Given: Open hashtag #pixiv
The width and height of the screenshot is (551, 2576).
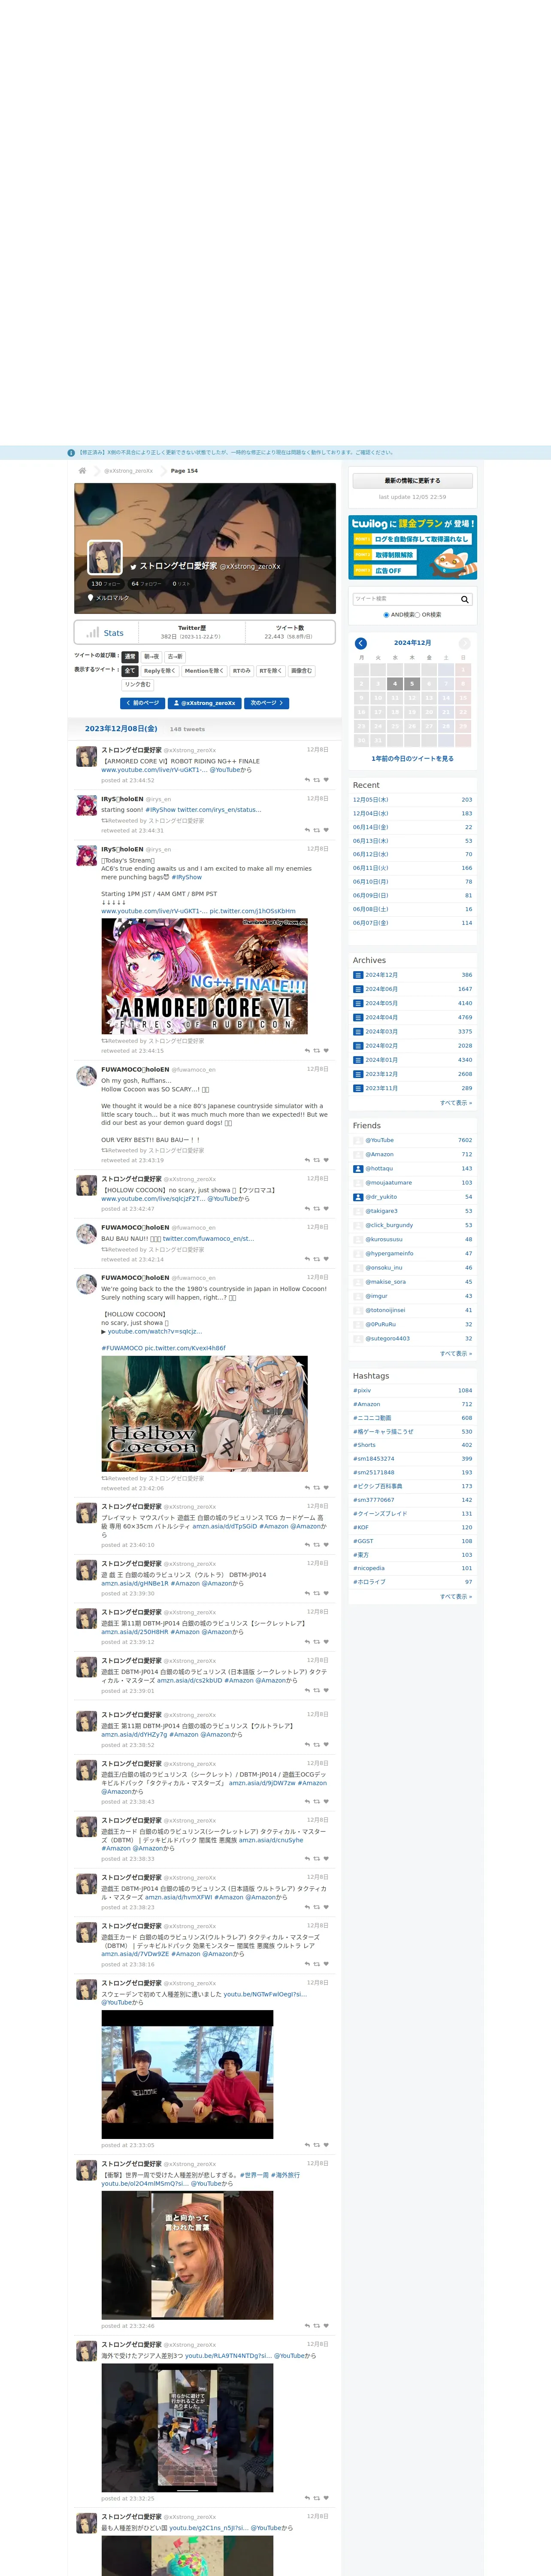Looking at the screenshot, I should [362, 1390].
